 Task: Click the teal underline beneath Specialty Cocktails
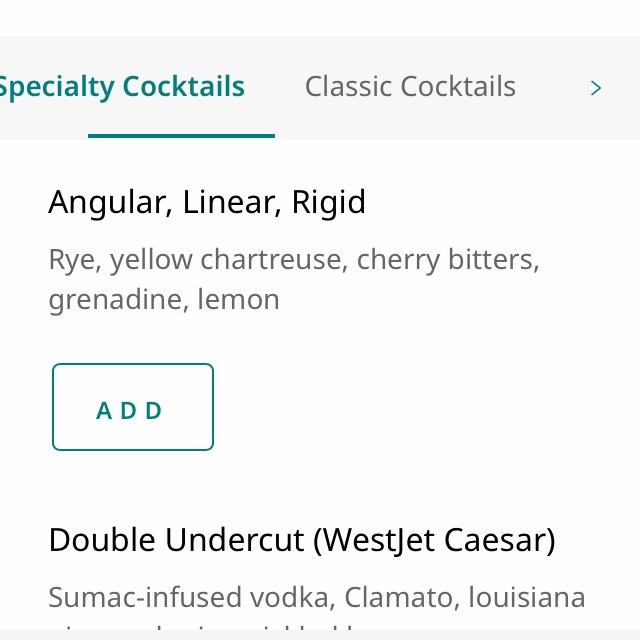pyautogui.click(x=181, y=135)
